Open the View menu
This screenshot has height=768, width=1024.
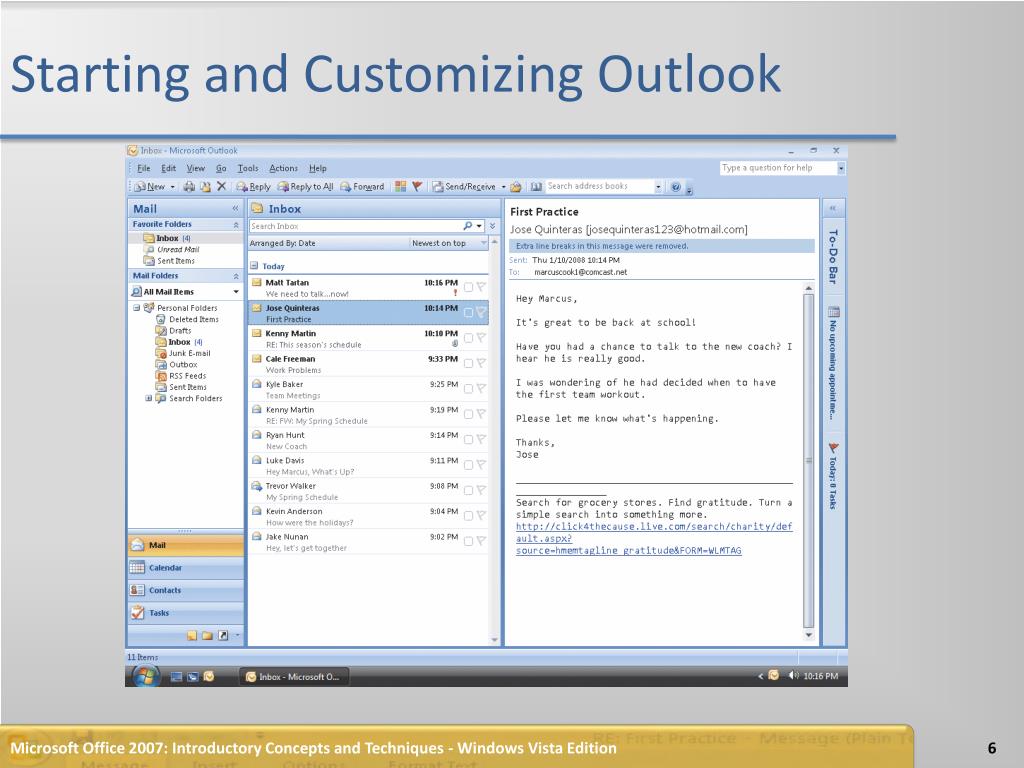click(195, 168)
